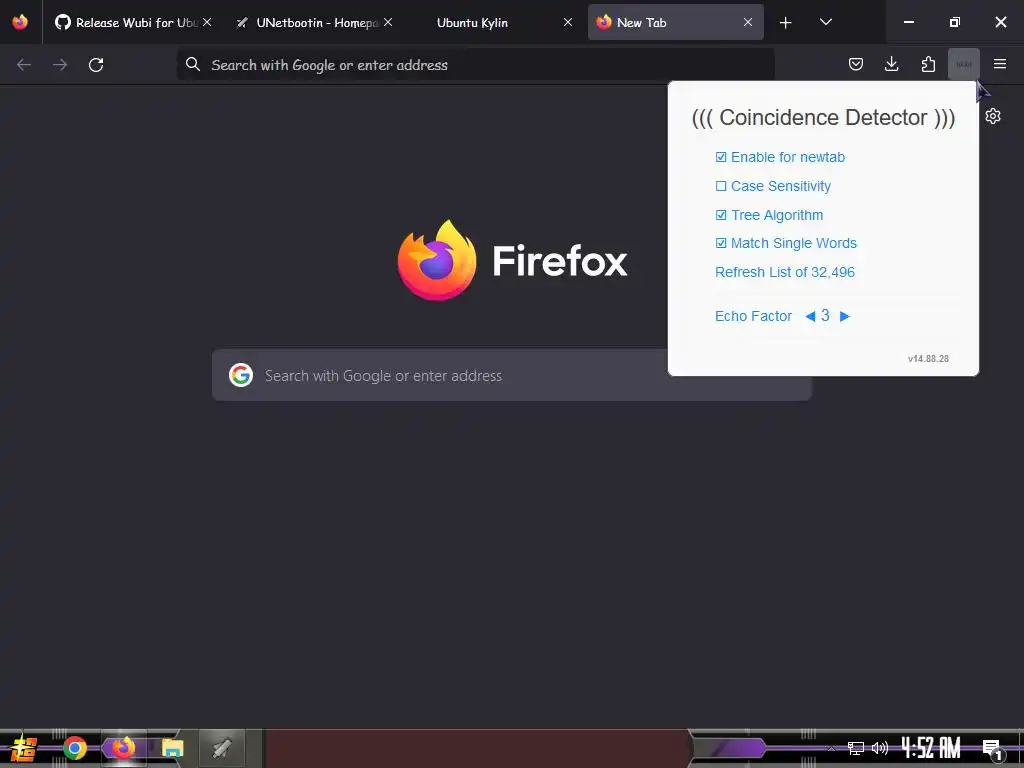Open the Downloads panel
The image size is (1024, 768).
[x=891, y=64]
